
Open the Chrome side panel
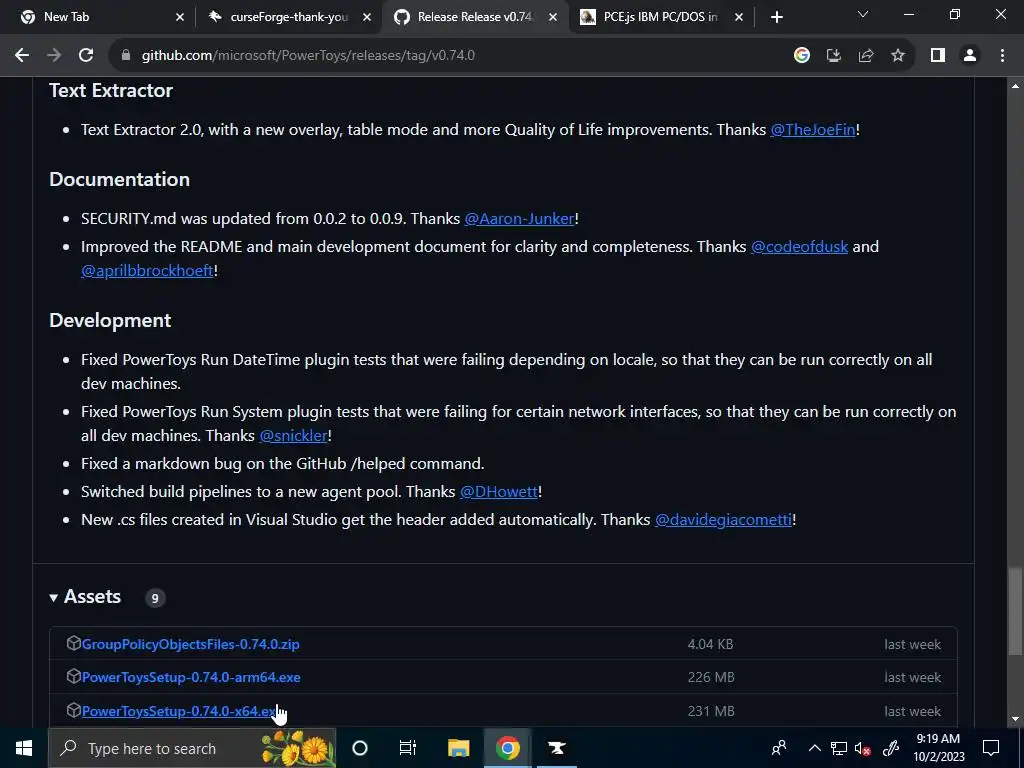click(938, 56)
